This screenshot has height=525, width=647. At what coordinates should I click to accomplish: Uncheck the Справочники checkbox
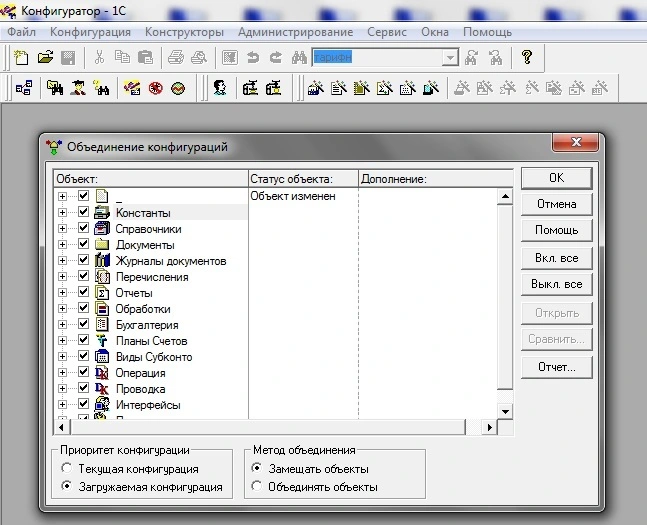[83, 229]
